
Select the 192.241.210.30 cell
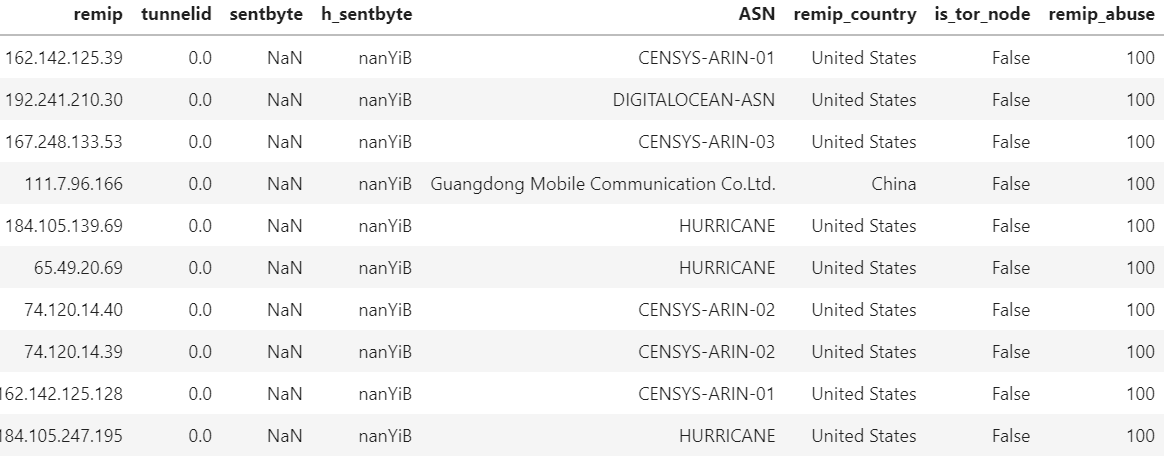(x=64, y=100)
